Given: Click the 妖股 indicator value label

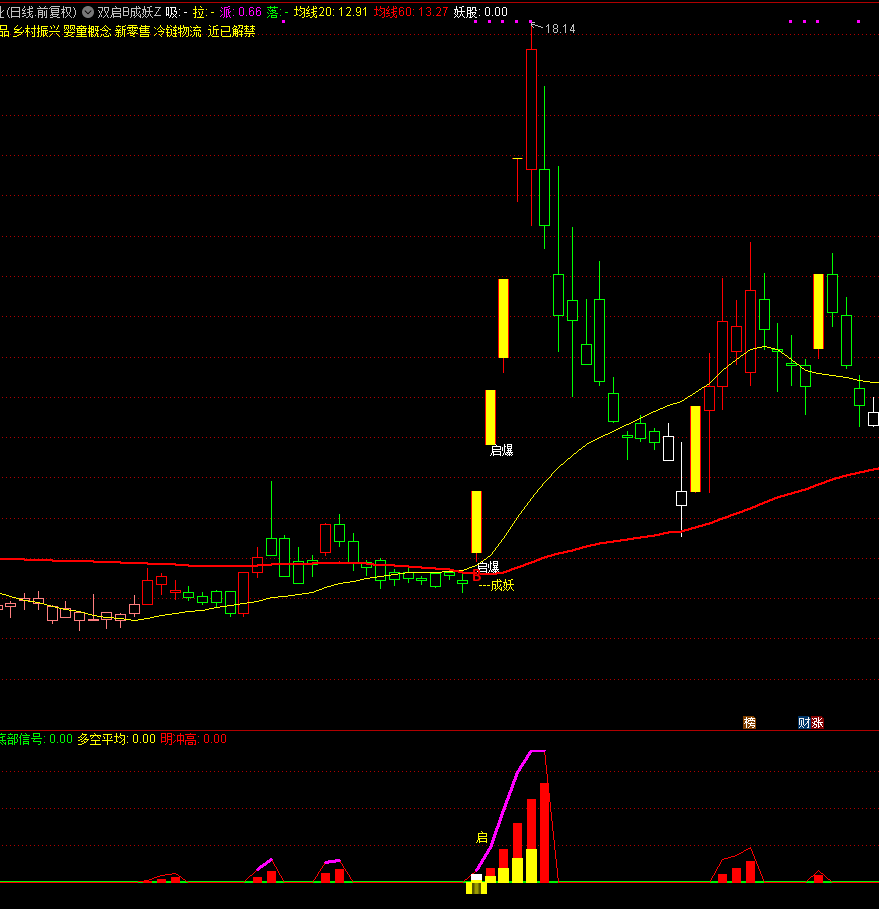Looking at the screenshot, I should click(x=480, y=12).
